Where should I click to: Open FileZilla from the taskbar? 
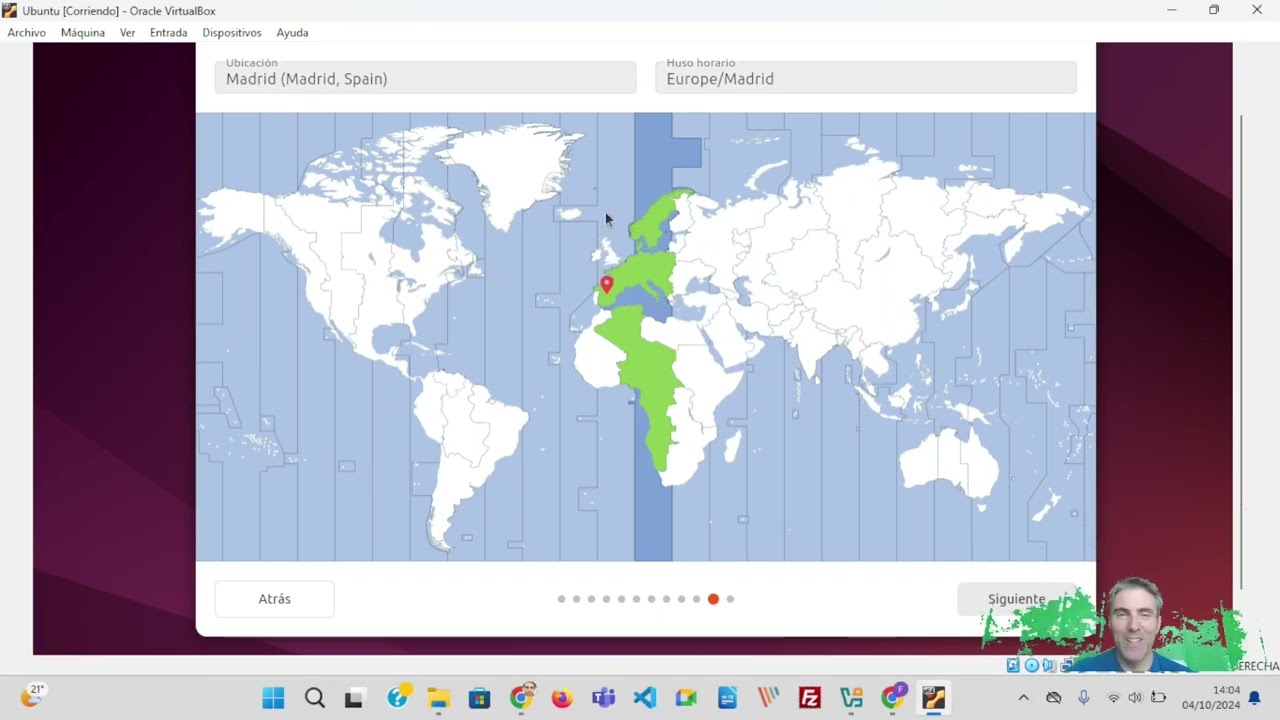tap(810, 698)
